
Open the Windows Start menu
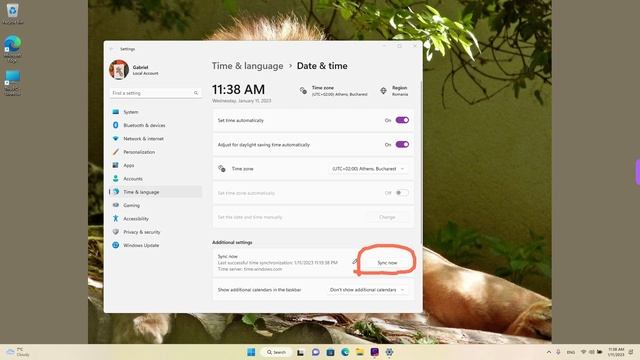tap(251, 352)
